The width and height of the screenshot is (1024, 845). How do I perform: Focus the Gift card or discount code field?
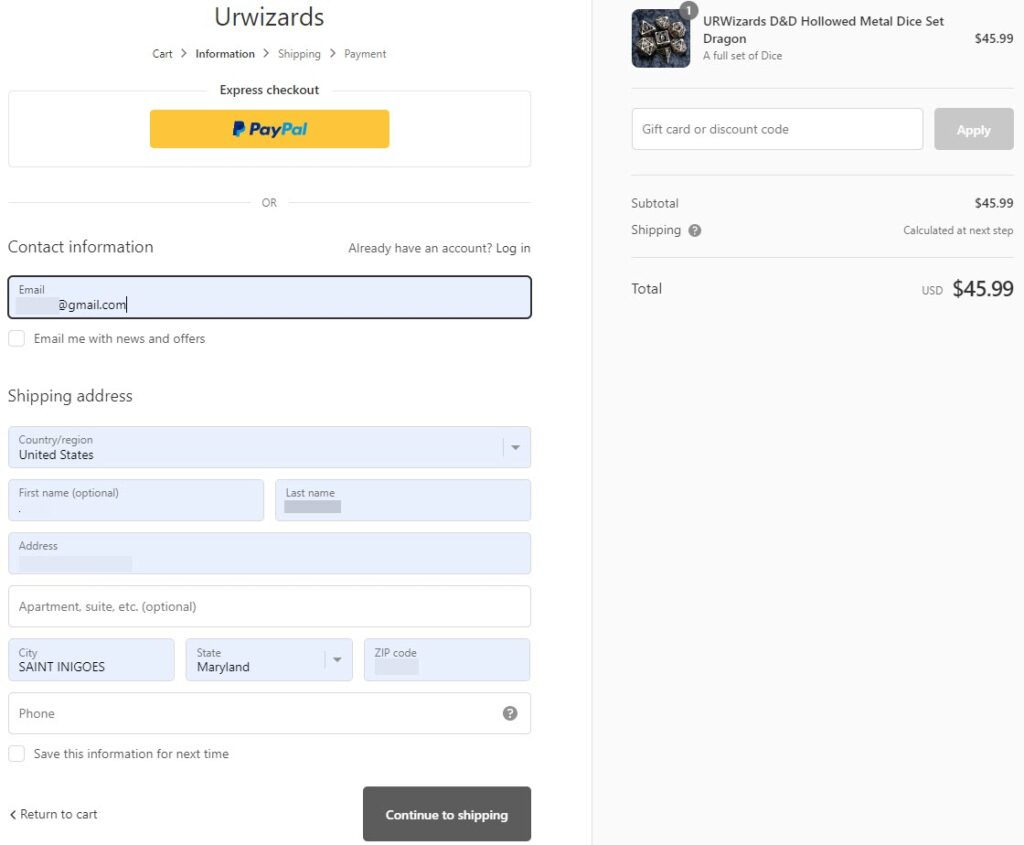pyautogui.click(x=777, y=129)
